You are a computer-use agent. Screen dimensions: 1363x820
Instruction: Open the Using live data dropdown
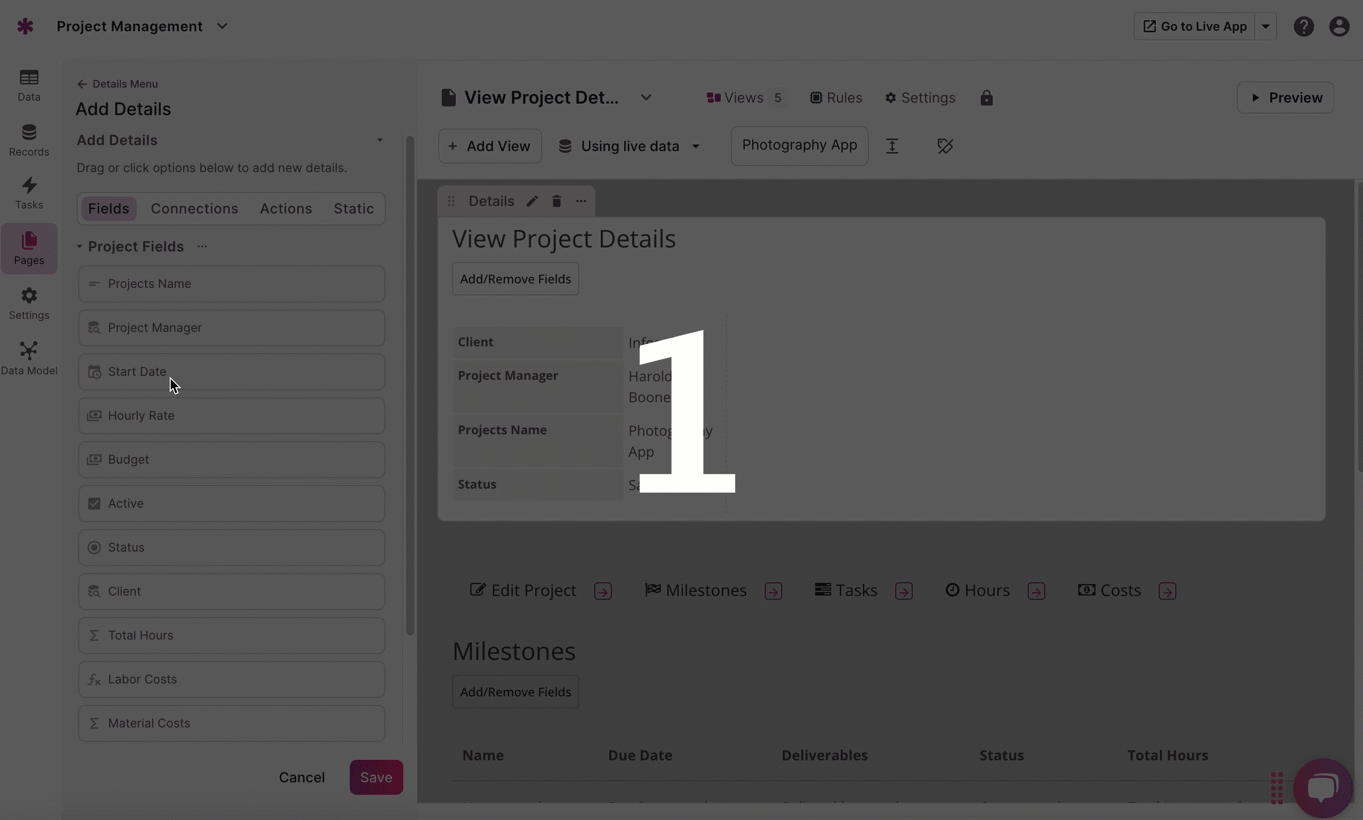pos(629,146)
